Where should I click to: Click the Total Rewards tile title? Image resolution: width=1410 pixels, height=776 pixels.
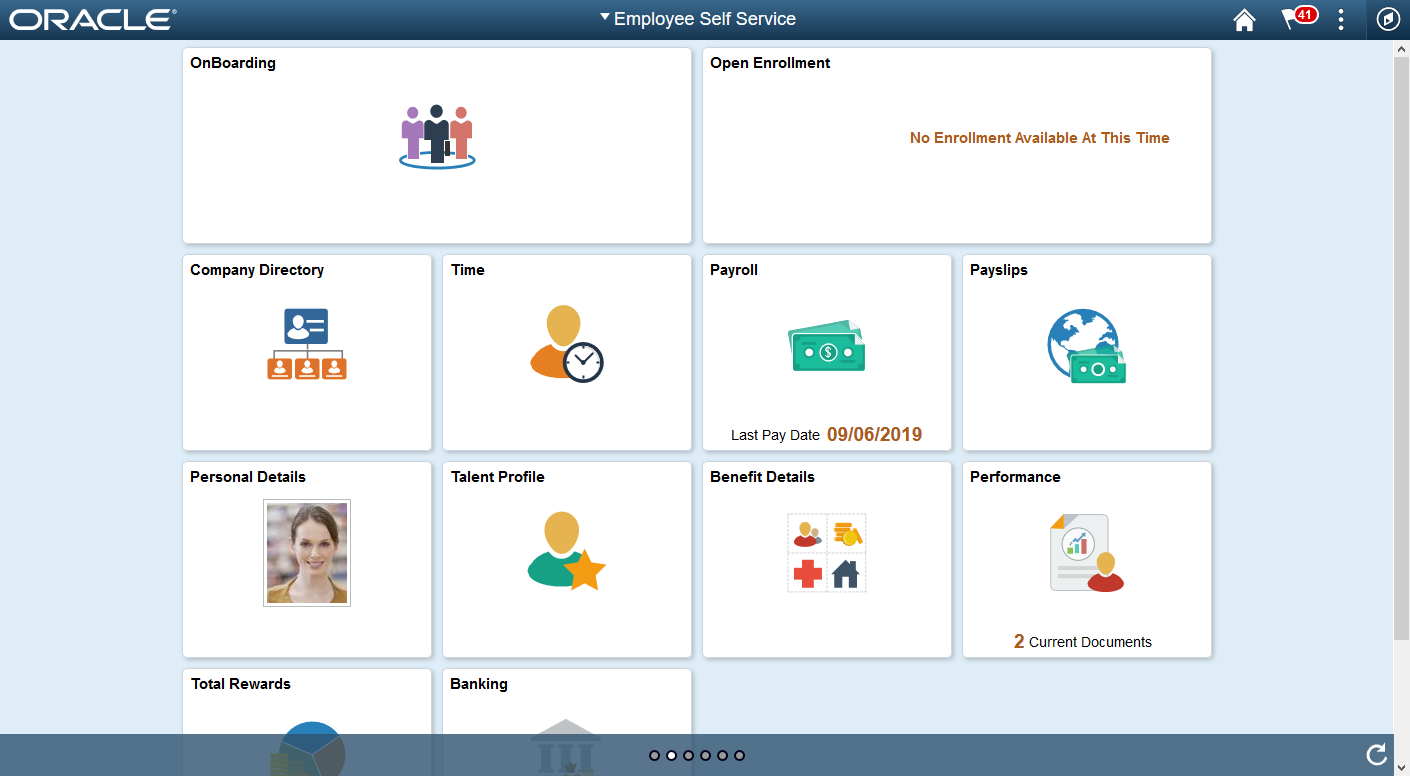pos(241,684)
